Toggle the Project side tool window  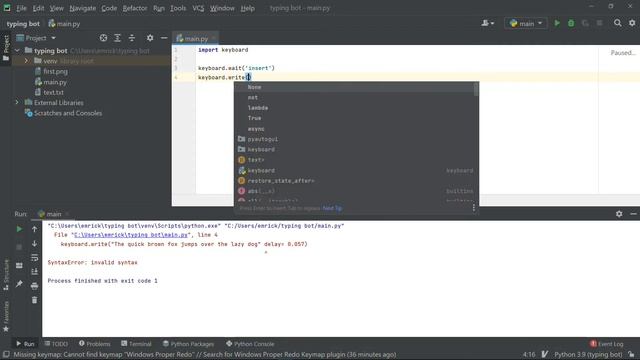coord(6,48)
